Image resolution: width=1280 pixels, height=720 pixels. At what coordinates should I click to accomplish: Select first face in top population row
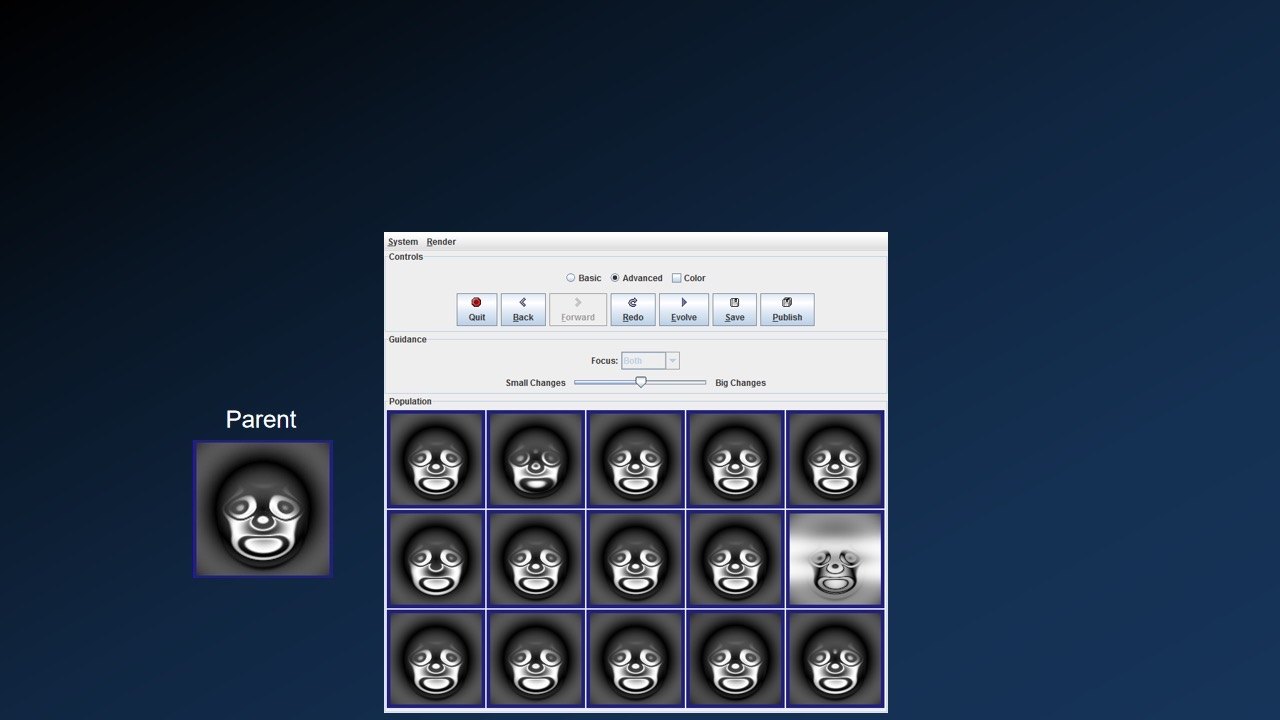[x=436, y=459]
